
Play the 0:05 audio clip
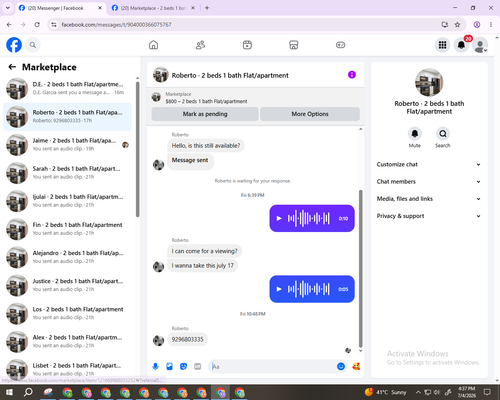(x=279, y=289)
